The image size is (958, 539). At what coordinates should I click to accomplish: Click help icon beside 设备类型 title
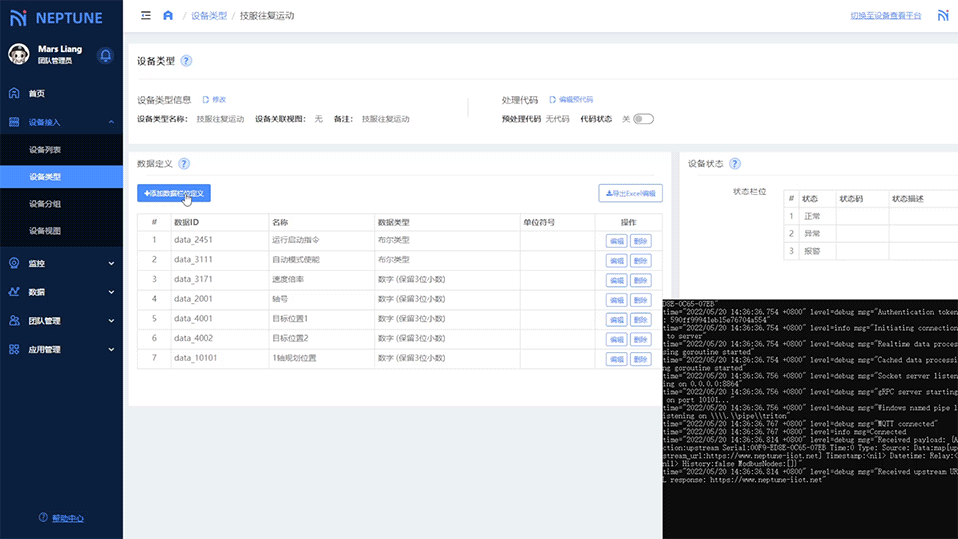(186, 61)
